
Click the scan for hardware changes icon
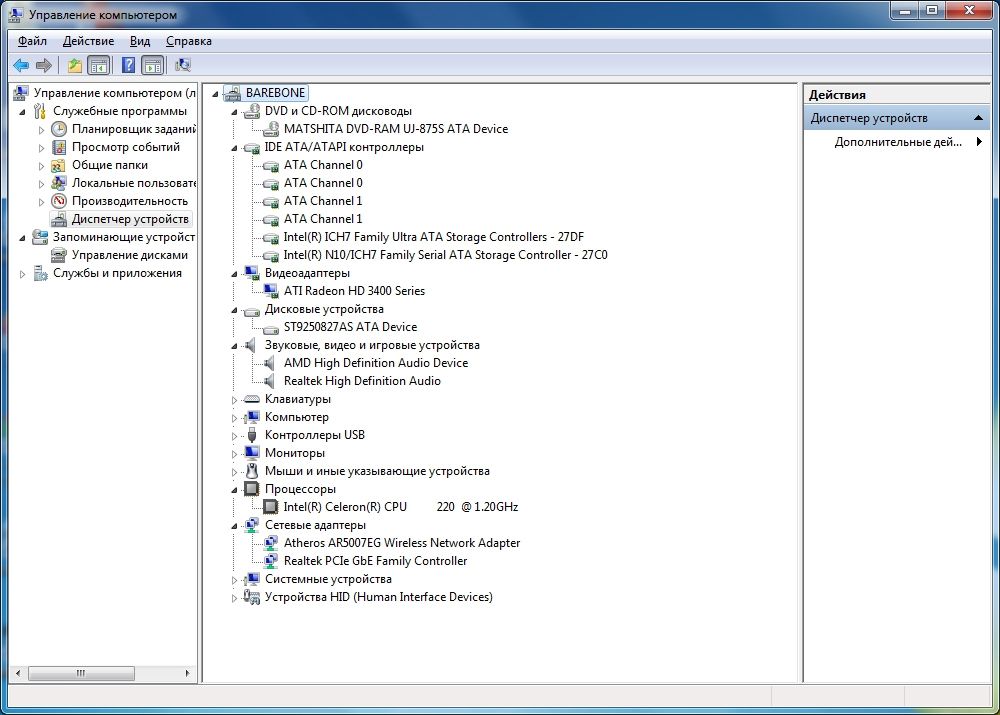[x=183, y=65]
